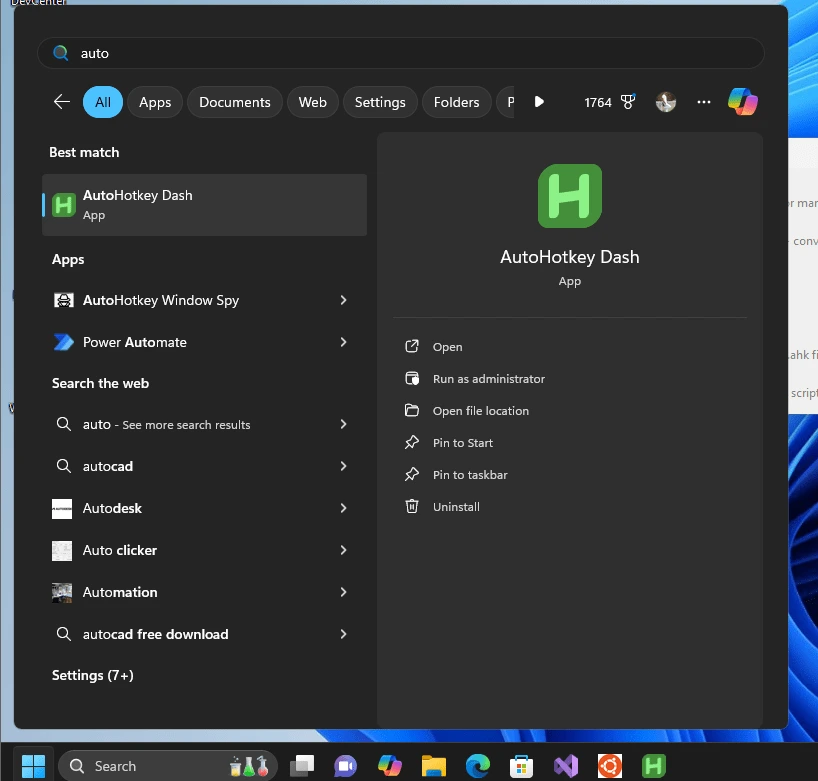Expand the autocad web result chevron
This screenshot has width=818, height=781.
click(343, 466)
